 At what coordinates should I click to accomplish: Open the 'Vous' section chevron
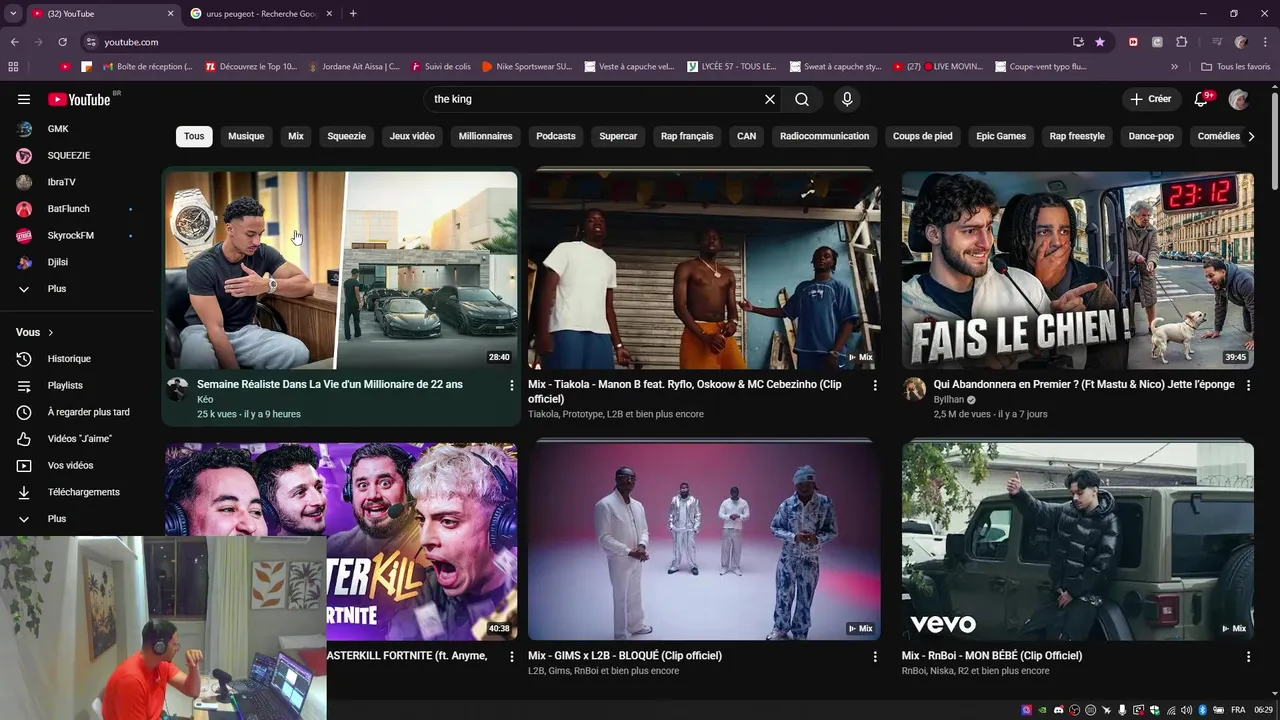pos(51,332)
